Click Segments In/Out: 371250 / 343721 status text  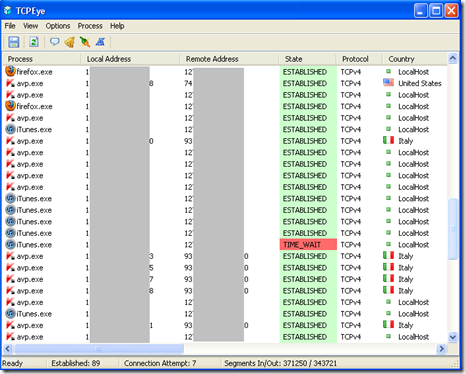coord(280,363)
